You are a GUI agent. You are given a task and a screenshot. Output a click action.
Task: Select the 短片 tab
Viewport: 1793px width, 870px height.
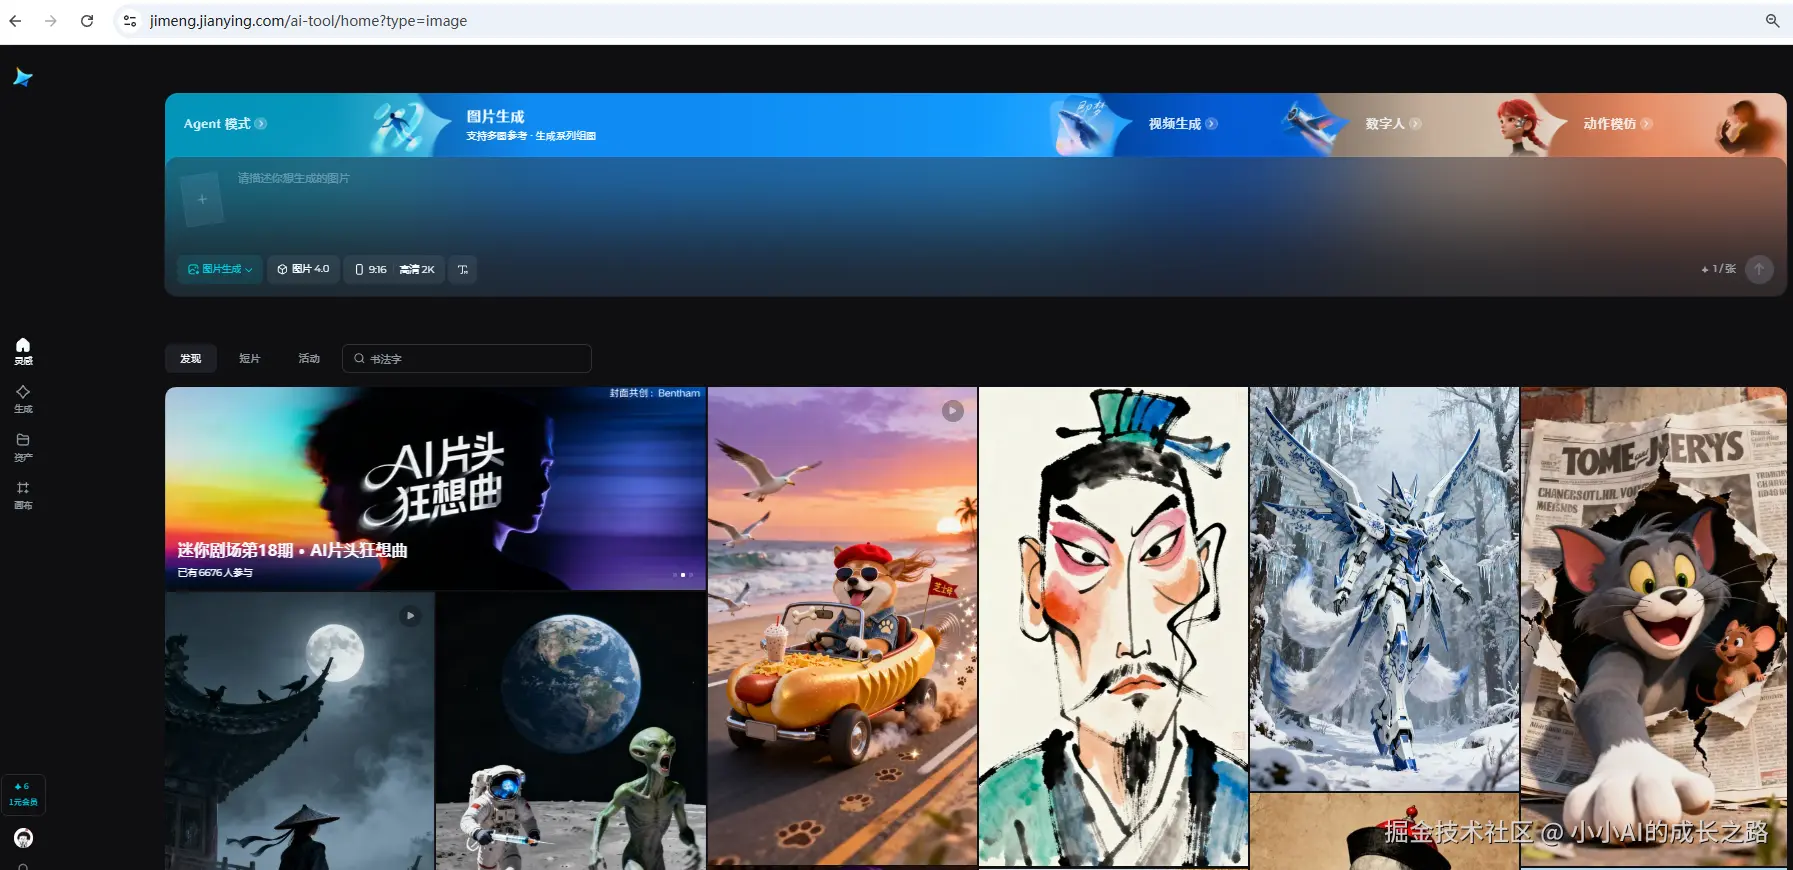[250, 358]
